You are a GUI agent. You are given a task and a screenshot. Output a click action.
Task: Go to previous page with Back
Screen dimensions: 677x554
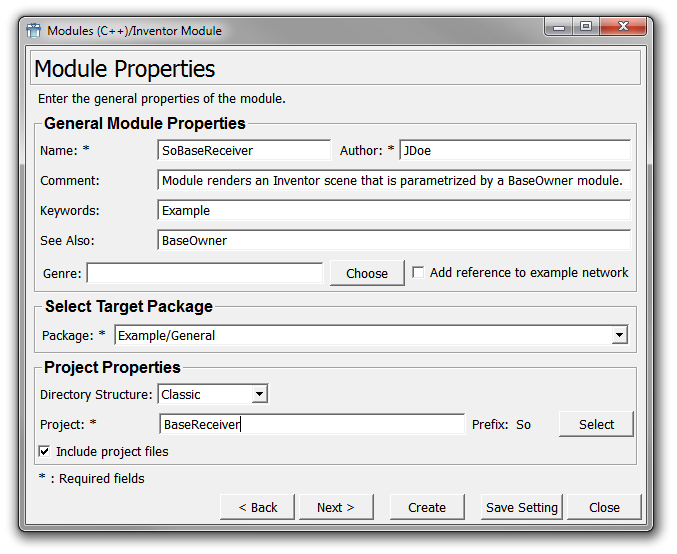[x=258, y=507]
